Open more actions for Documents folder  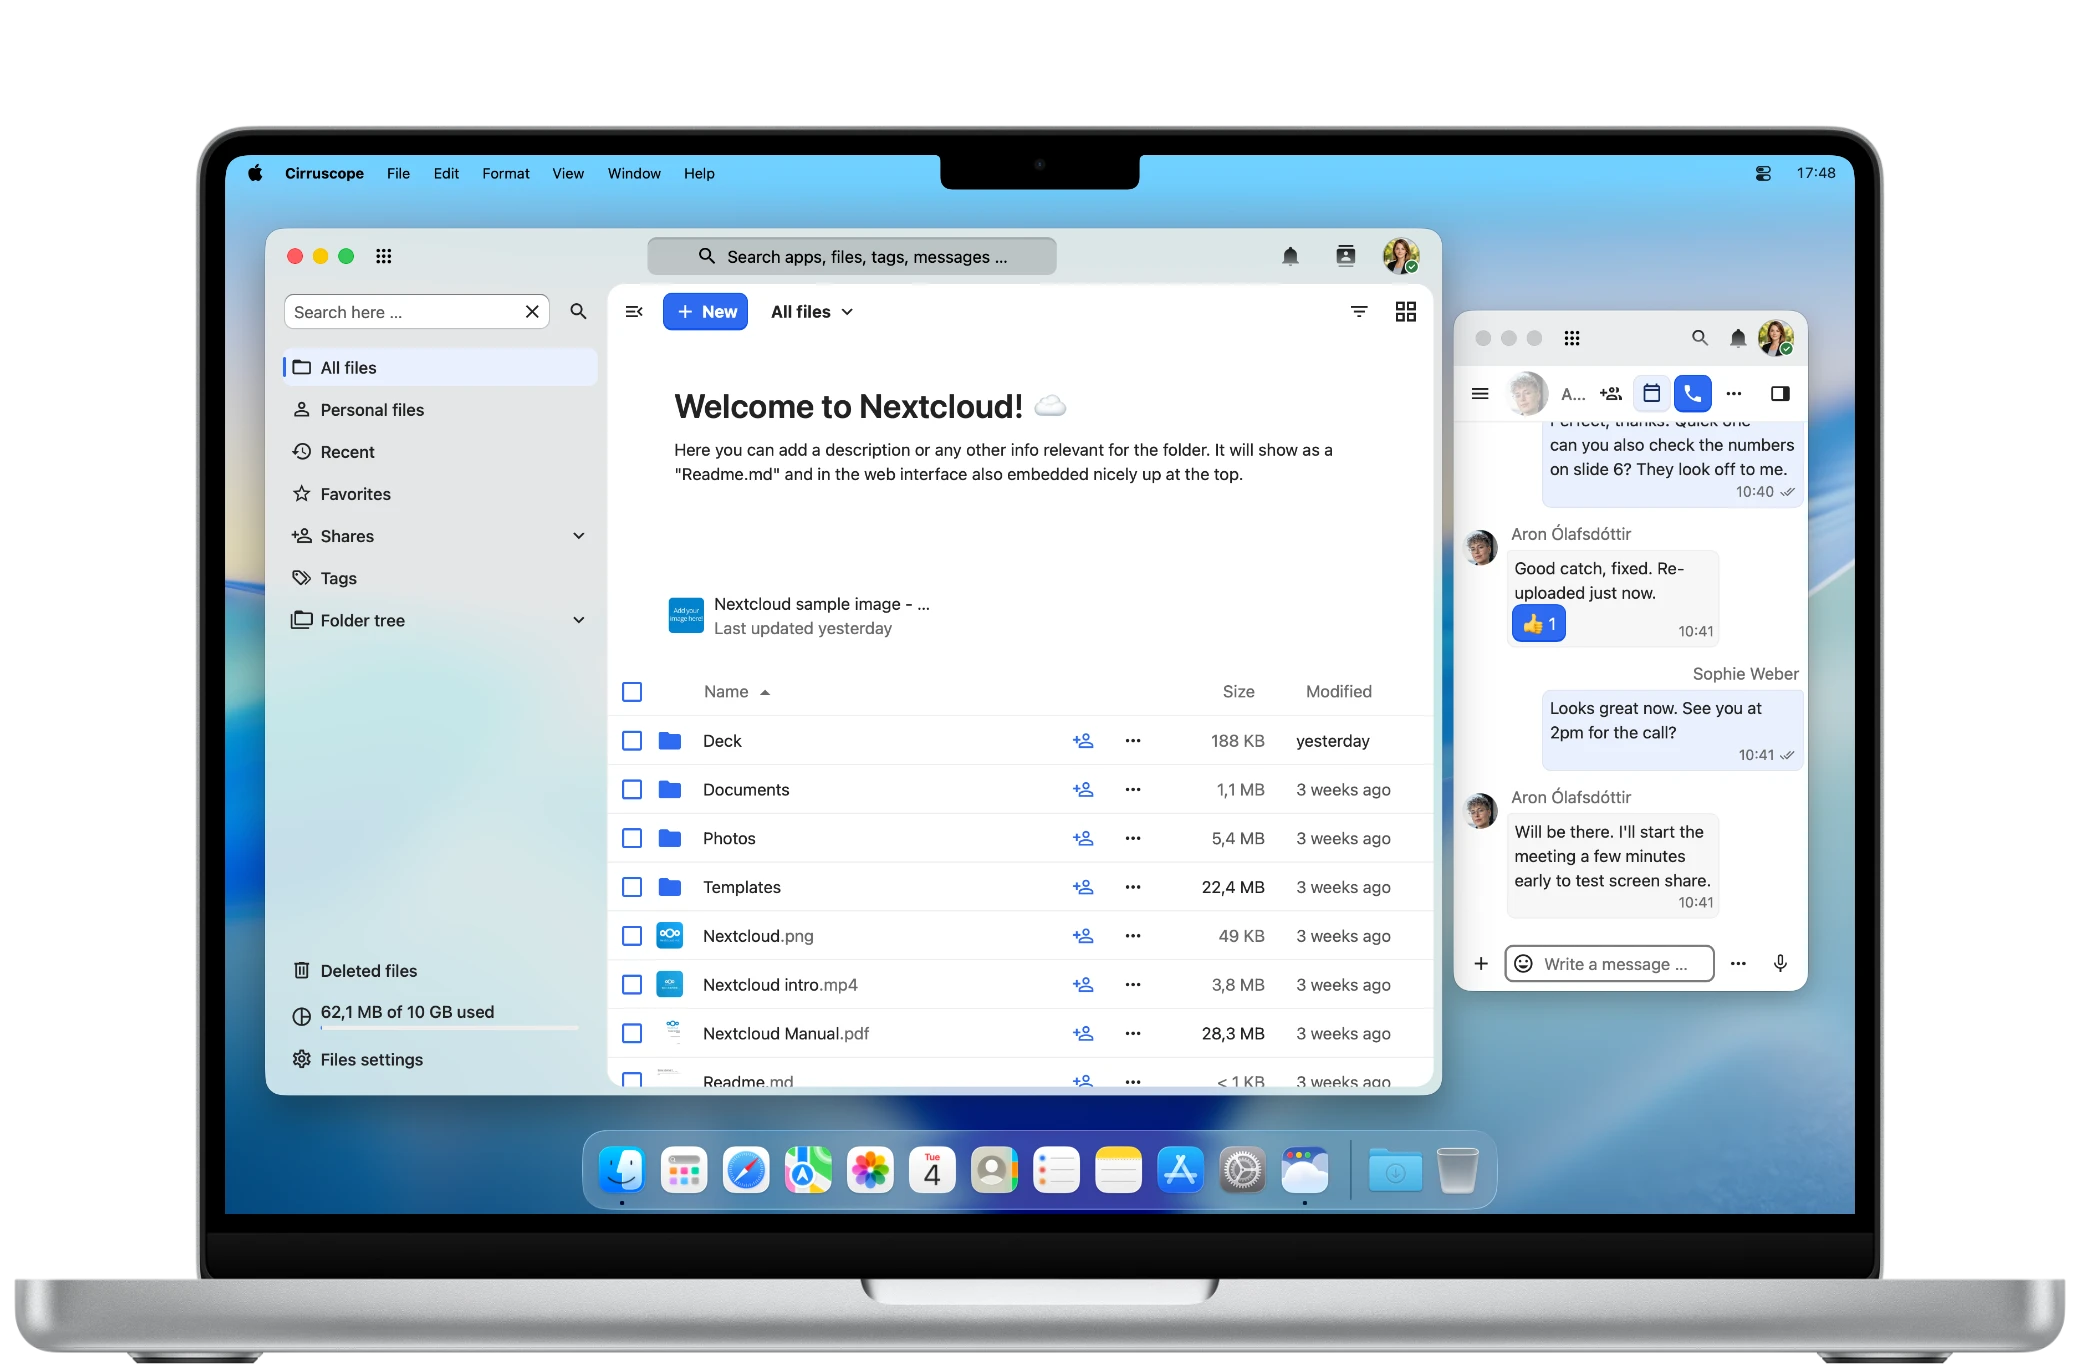[x=1132, y=790]
